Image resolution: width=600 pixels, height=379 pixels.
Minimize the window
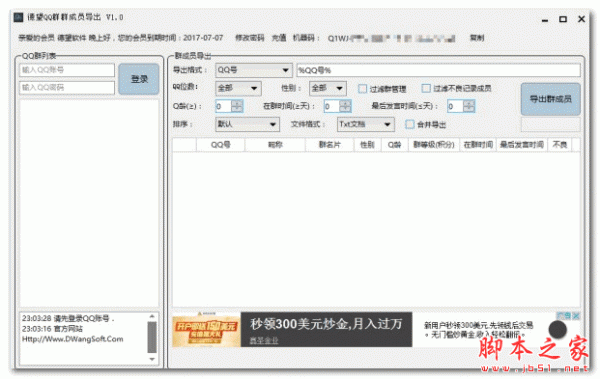coord(545,19)
